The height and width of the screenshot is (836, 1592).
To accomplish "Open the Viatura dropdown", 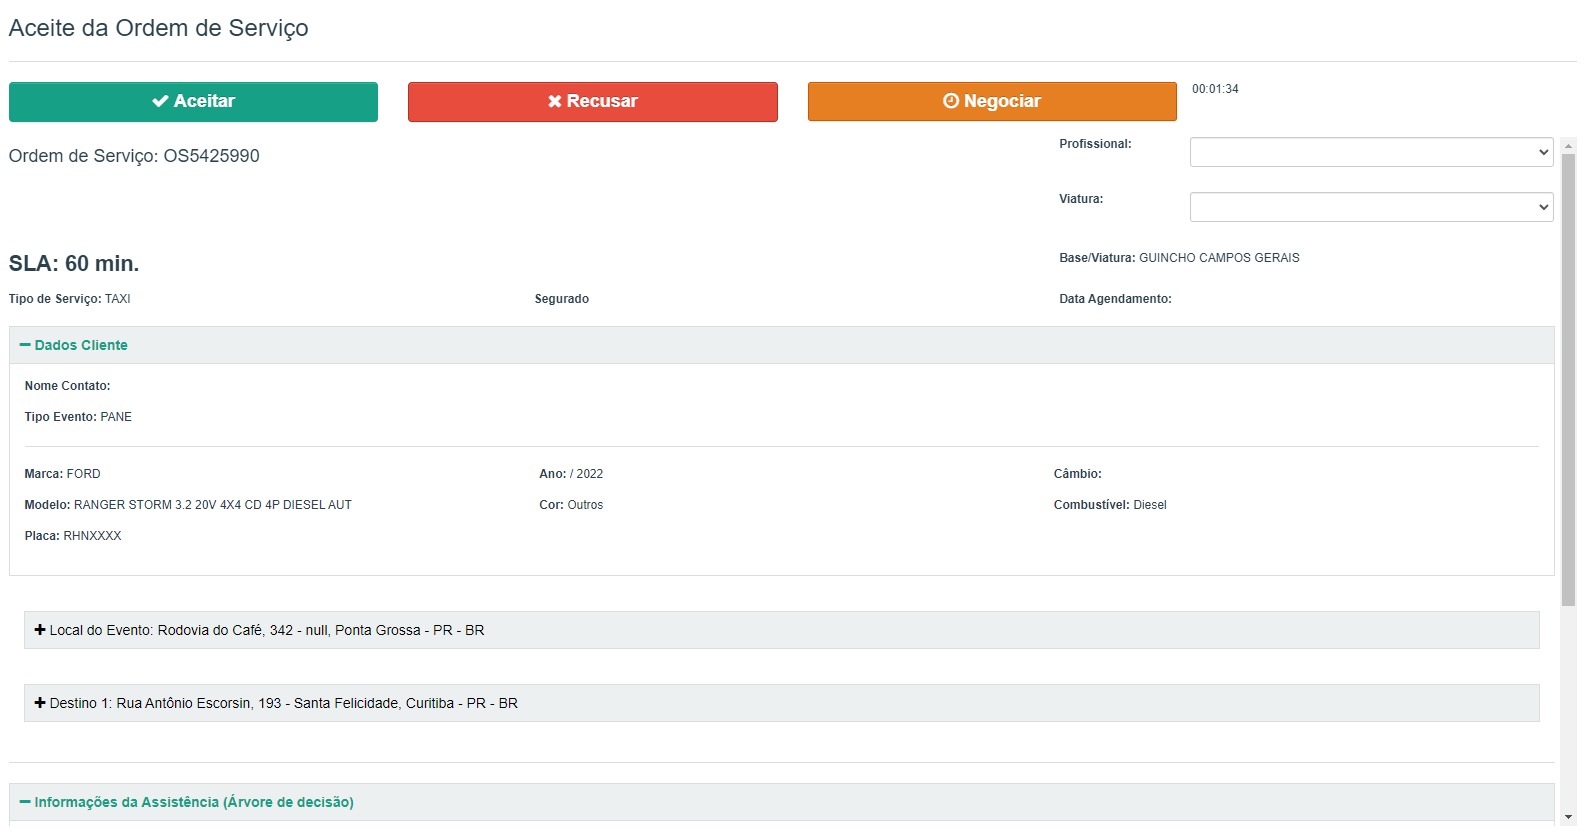I will [x=1370, y=207].
